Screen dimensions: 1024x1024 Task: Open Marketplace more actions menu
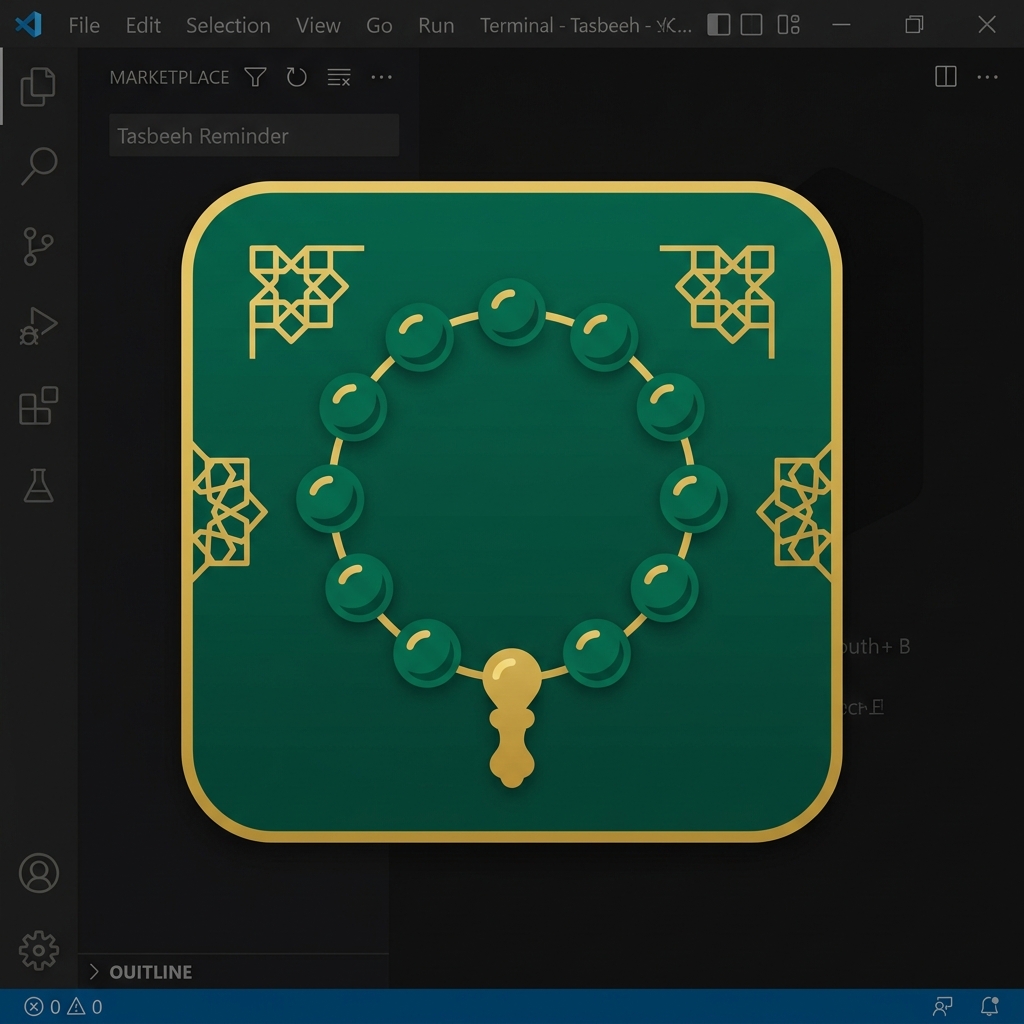381,77
